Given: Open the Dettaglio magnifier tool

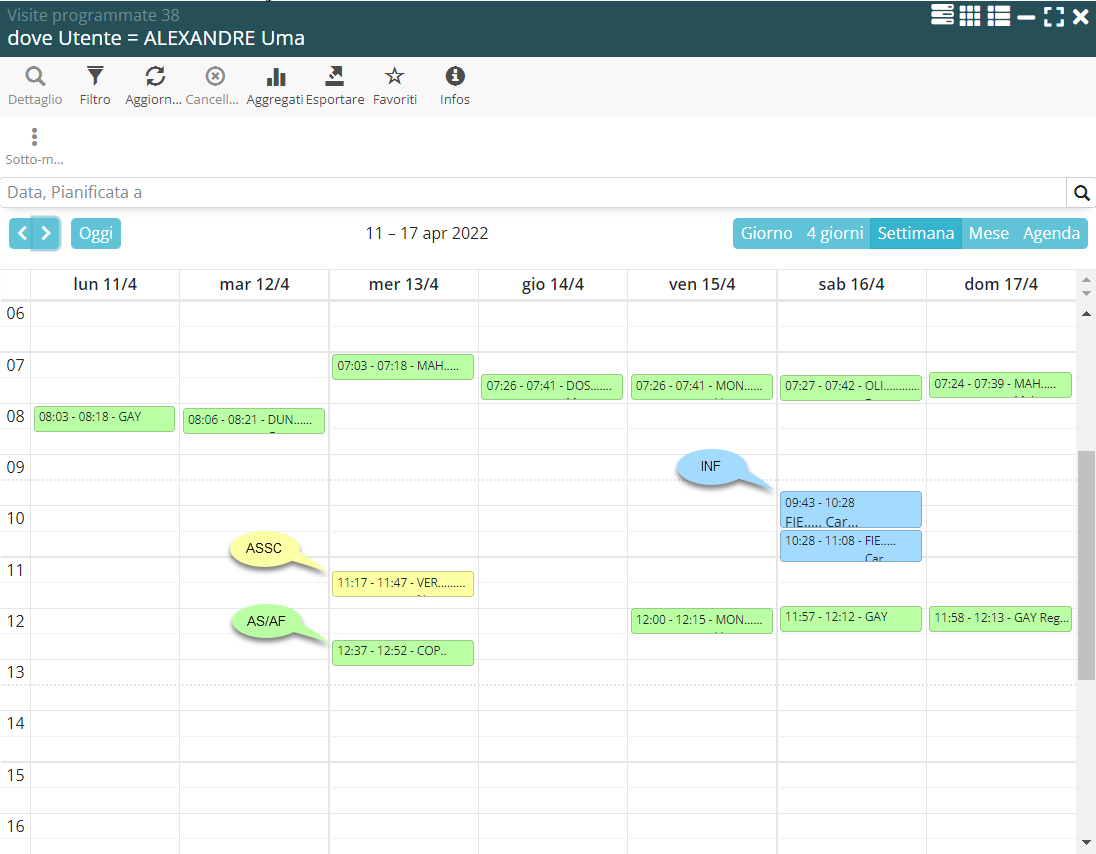Looking at the screenshot, I should coord(35,77).
